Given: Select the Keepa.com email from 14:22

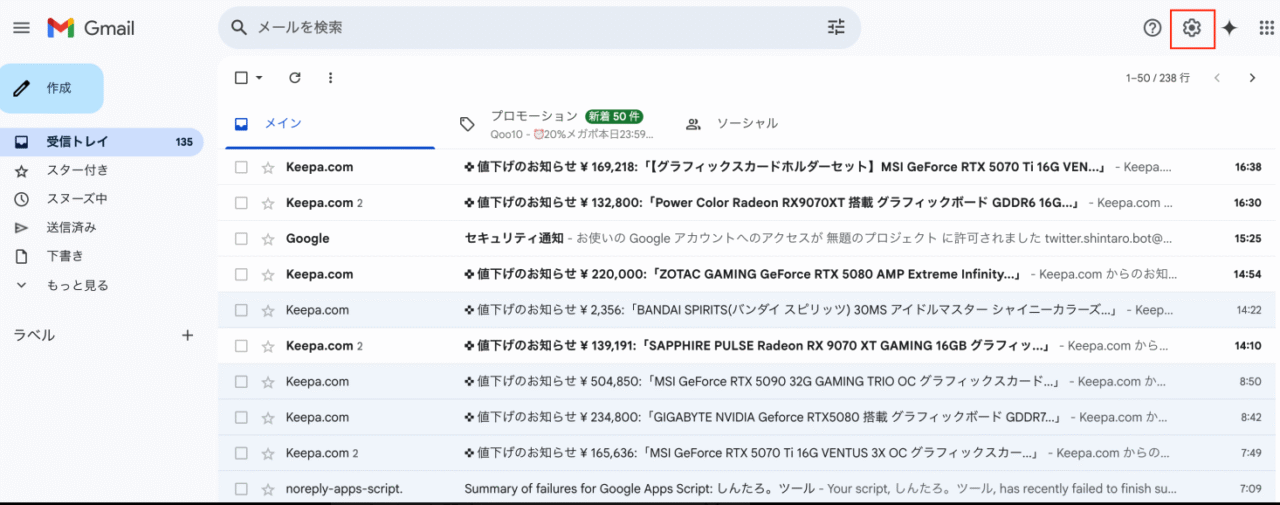Looking at the screenshot, I should (241, 310).
